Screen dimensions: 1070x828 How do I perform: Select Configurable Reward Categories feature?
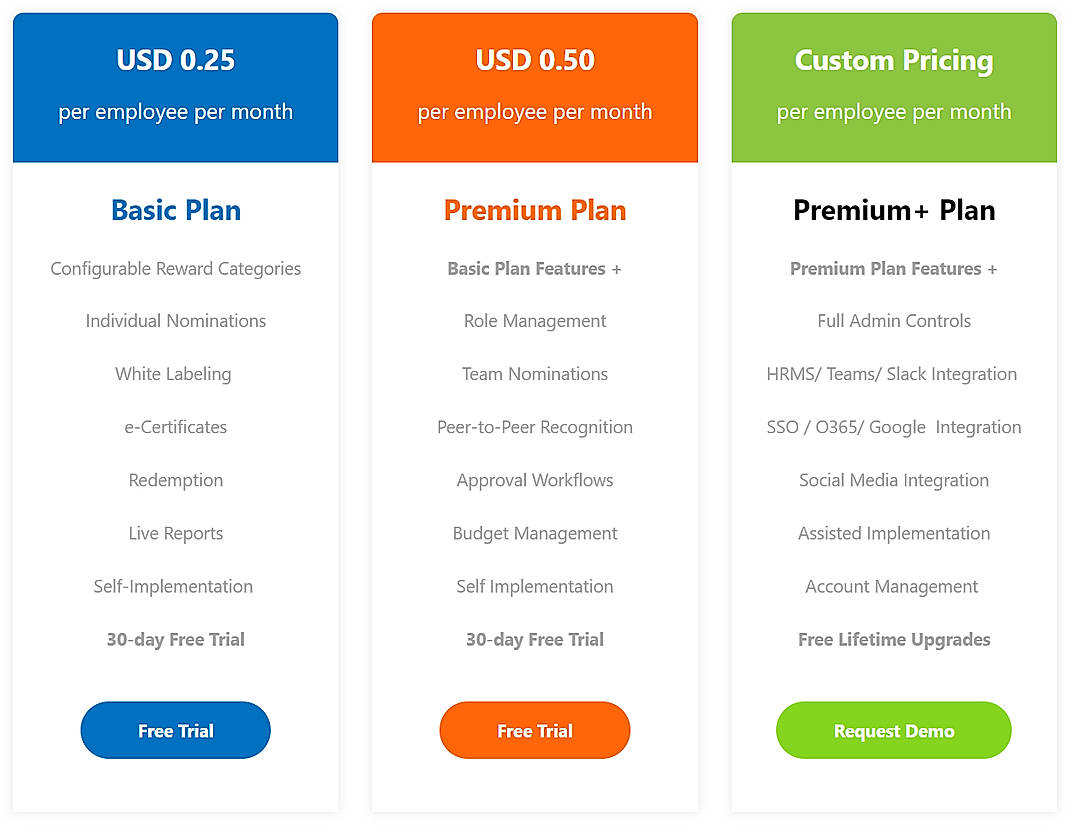175,268
